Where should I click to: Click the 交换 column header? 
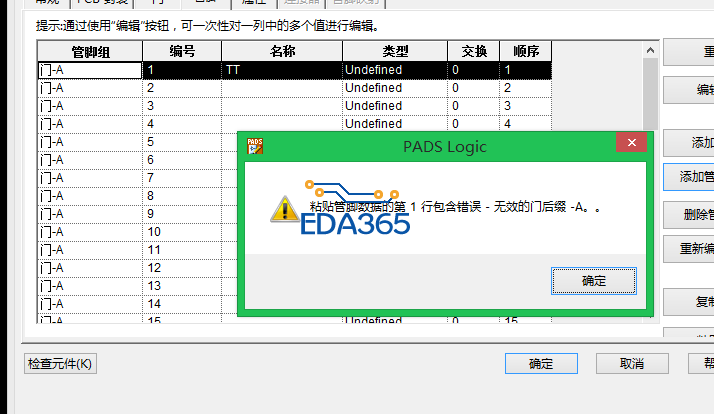click(x=474, y=51)
